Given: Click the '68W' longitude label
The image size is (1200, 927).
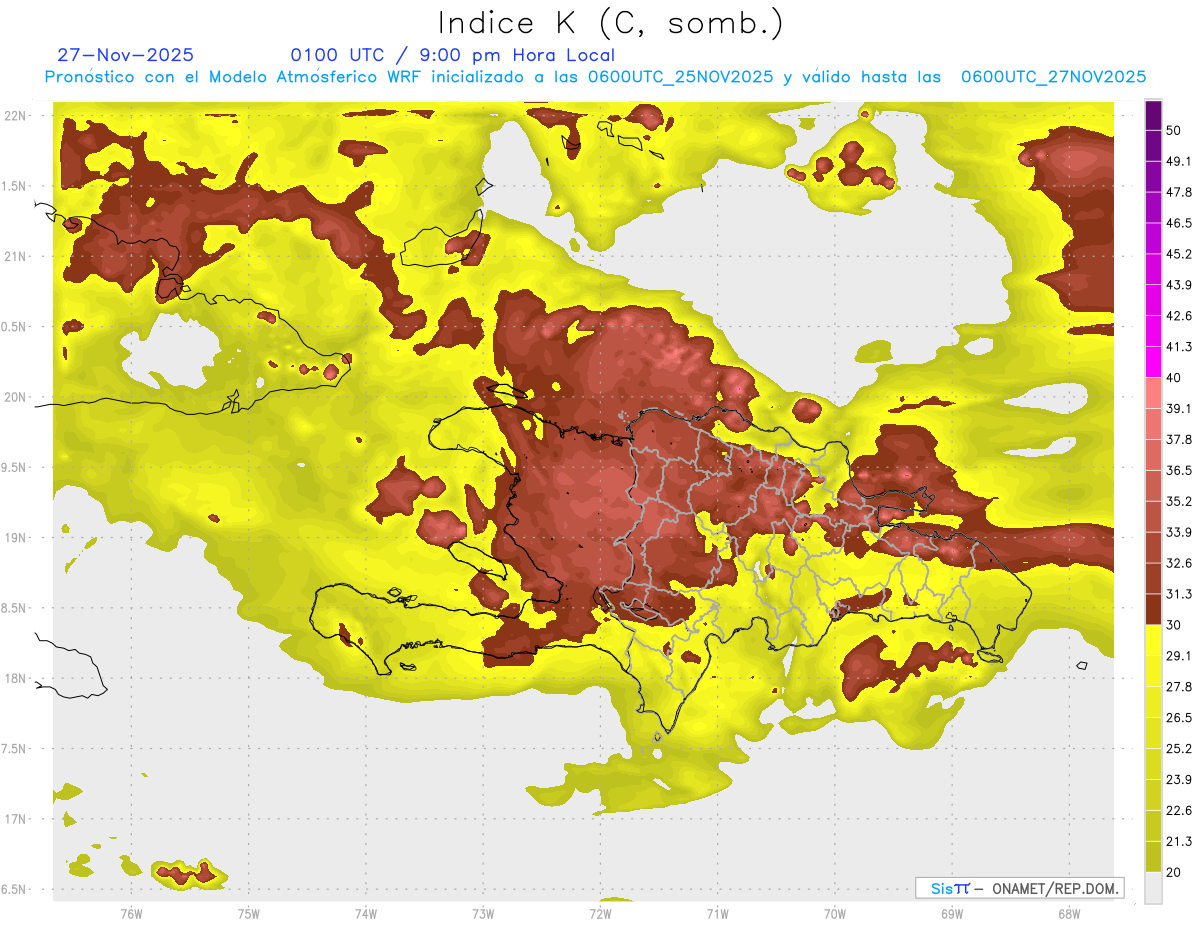Looking at the screenshot, I should tap(1068, 914).
